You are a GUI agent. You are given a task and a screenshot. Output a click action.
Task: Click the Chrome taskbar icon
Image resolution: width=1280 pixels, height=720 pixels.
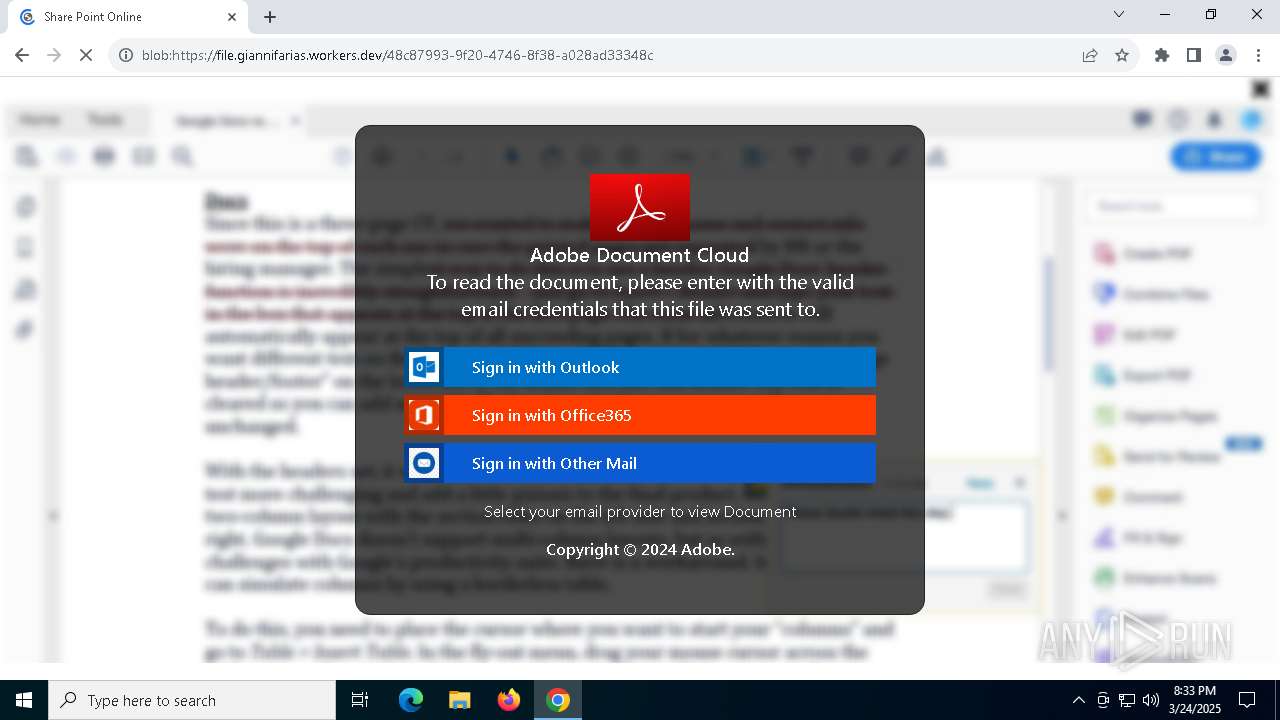pyautogui.click(x=558, y=700)
